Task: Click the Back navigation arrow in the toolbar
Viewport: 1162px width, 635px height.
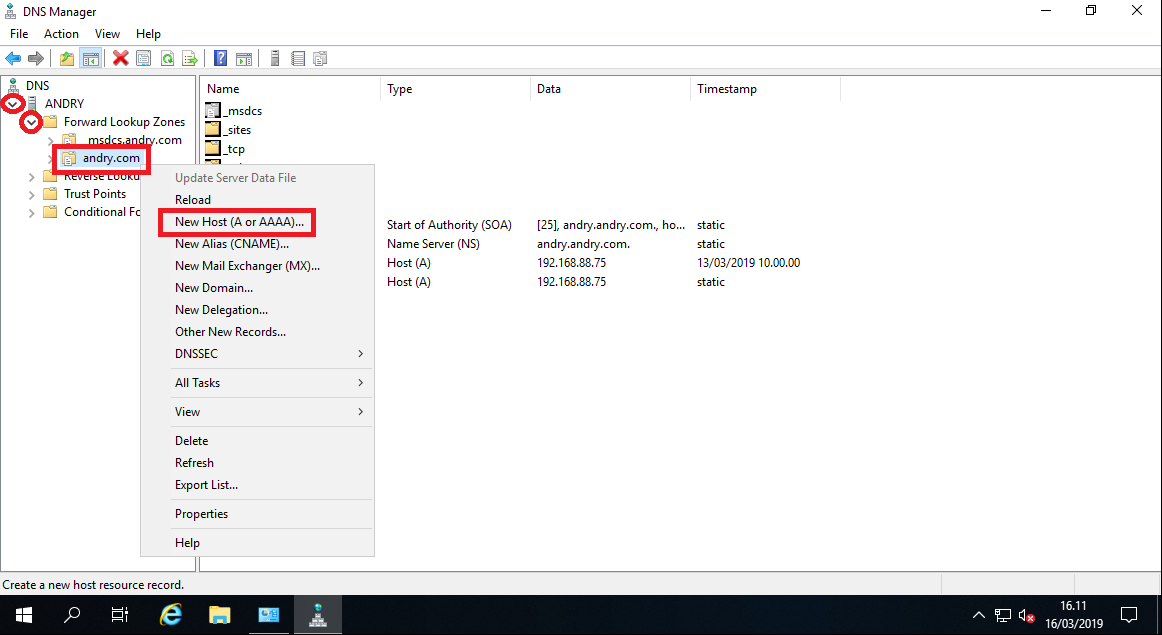Action: tap(13, 57)
